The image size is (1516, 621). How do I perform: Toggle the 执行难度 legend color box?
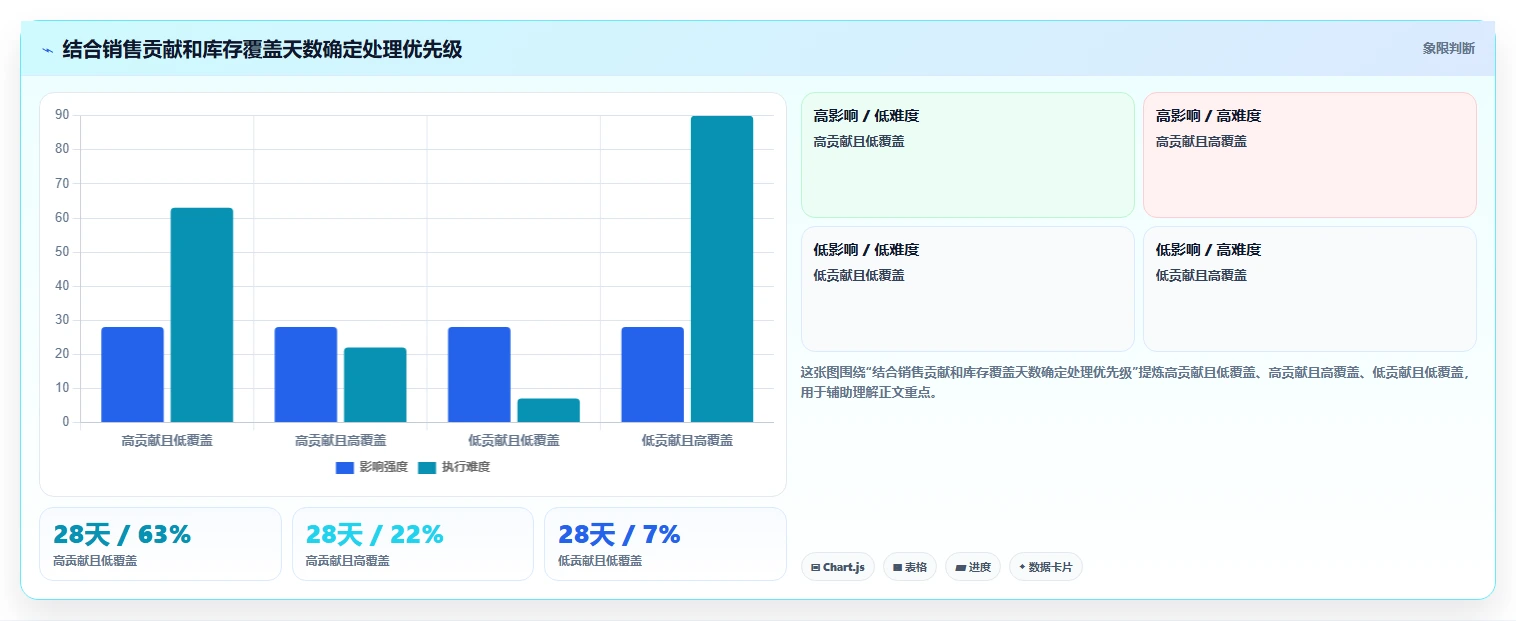427,467
